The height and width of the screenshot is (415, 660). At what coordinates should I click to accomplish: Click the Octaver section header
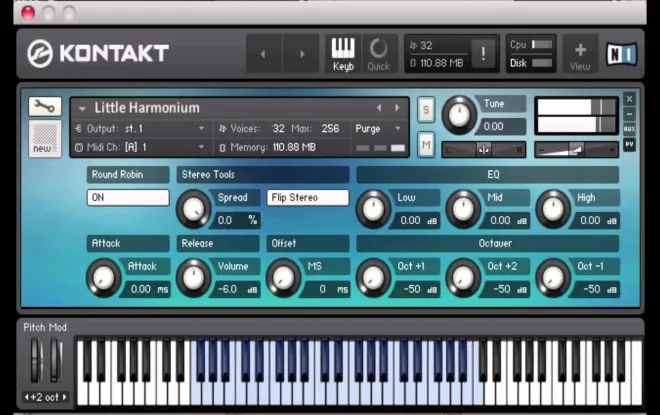pos(488,244)
